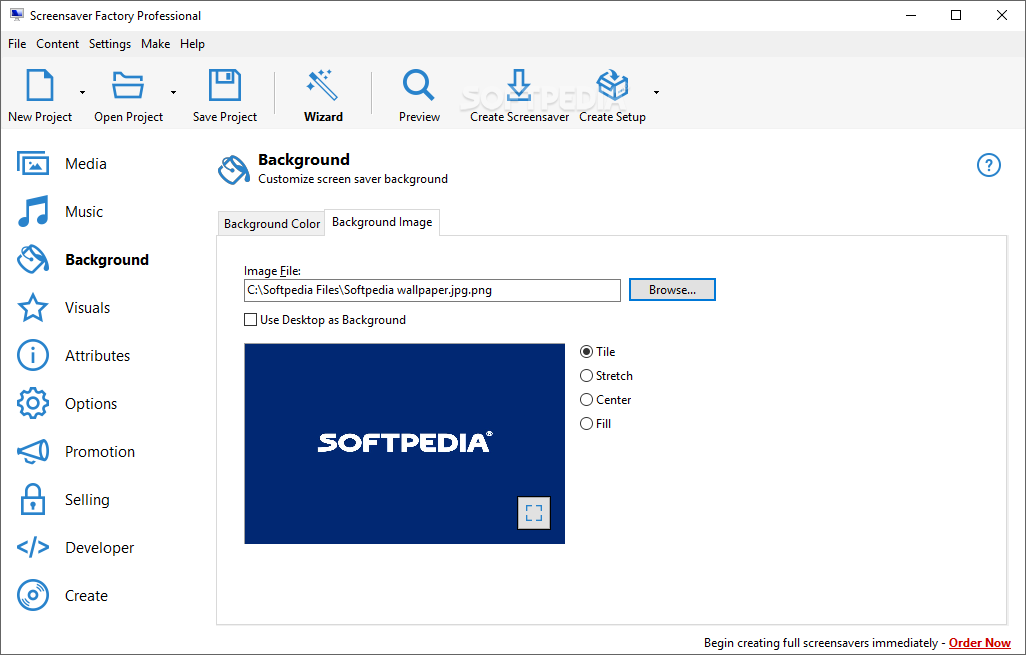This screenshot has width=1026, height=655.
Task: Select the Stretch radio option
Action: pos(586,376)
